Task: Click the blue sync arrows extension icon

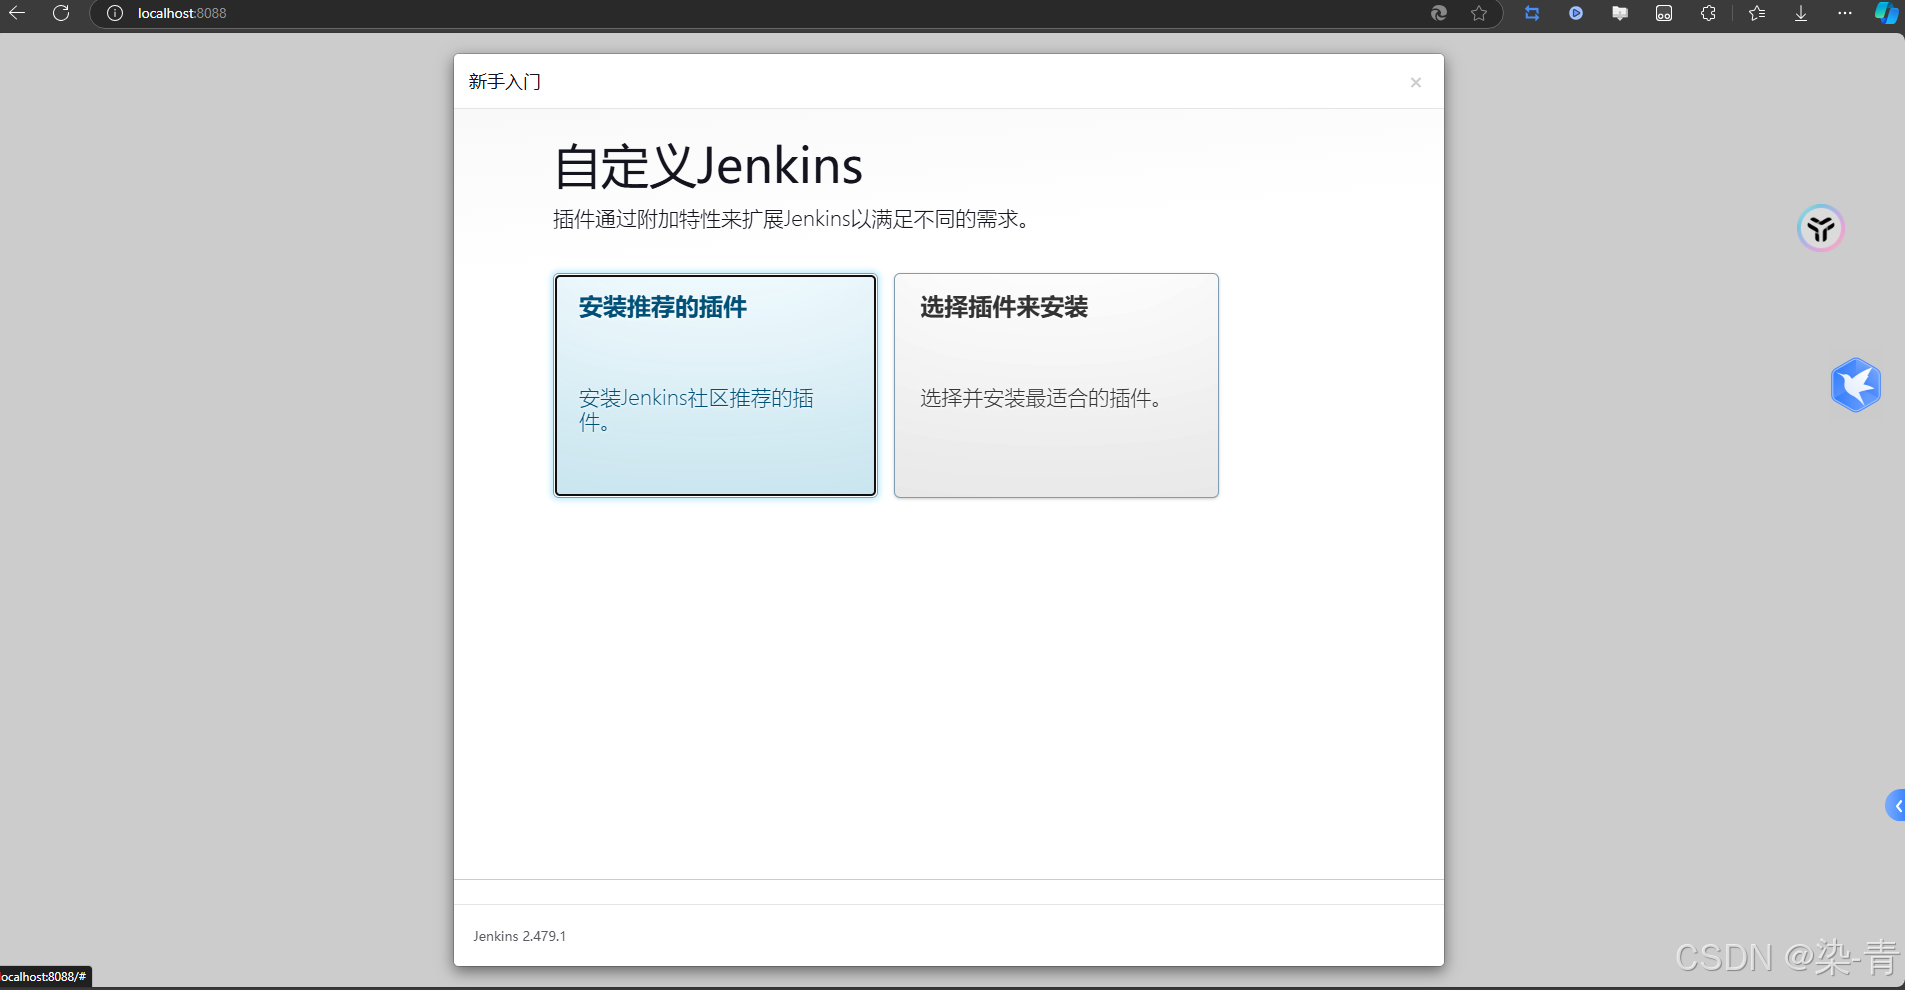Action: (1532, 13)
